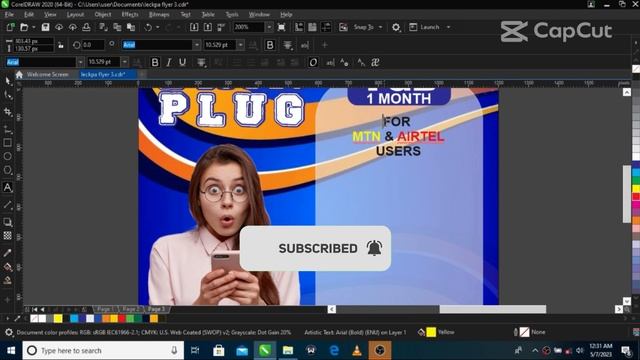Open VLC from the taskbar
The image size is (640, 360).
pos(357,350)
